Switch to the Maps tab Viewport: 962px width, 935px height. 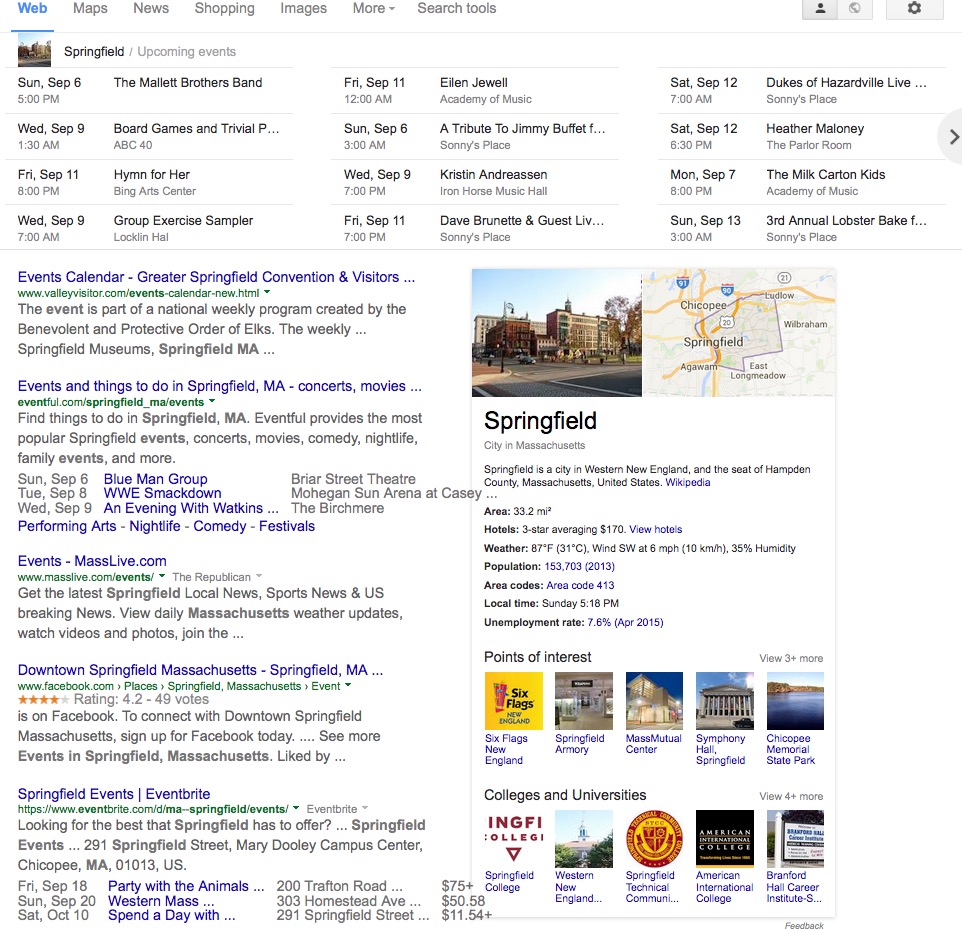(90, 9)
